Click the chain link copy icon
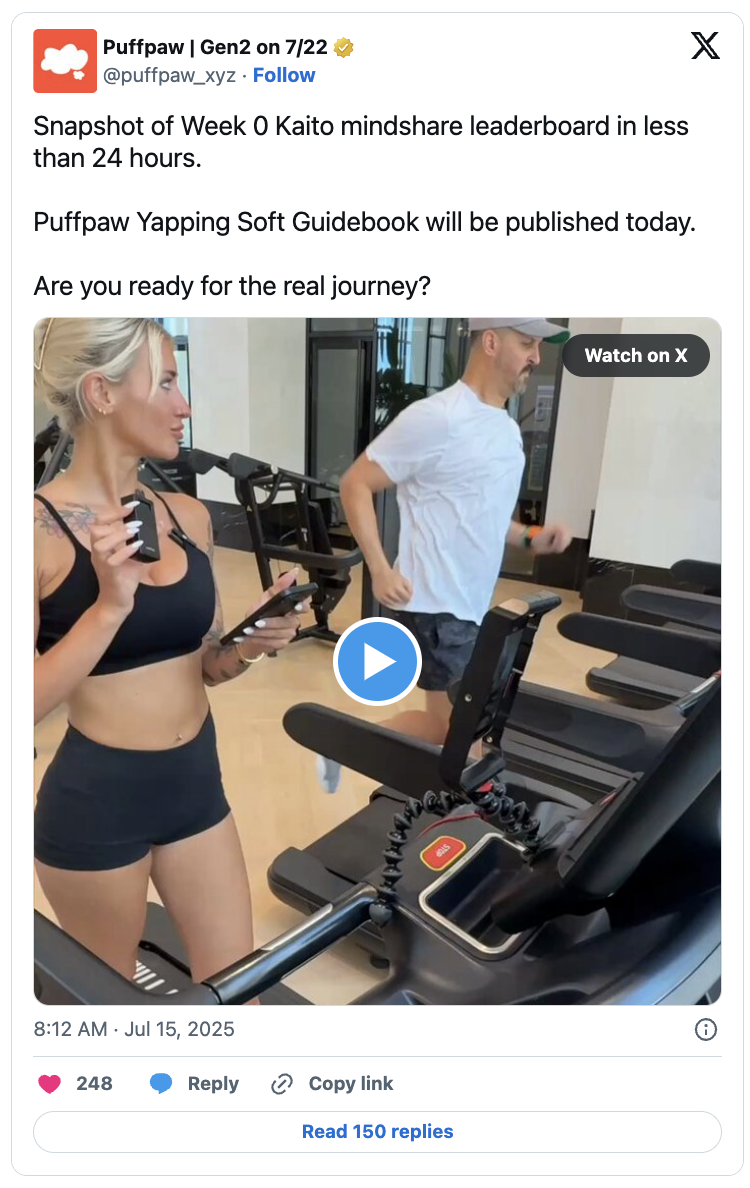Screen dimensions: 750x1188 point(282,1083)
